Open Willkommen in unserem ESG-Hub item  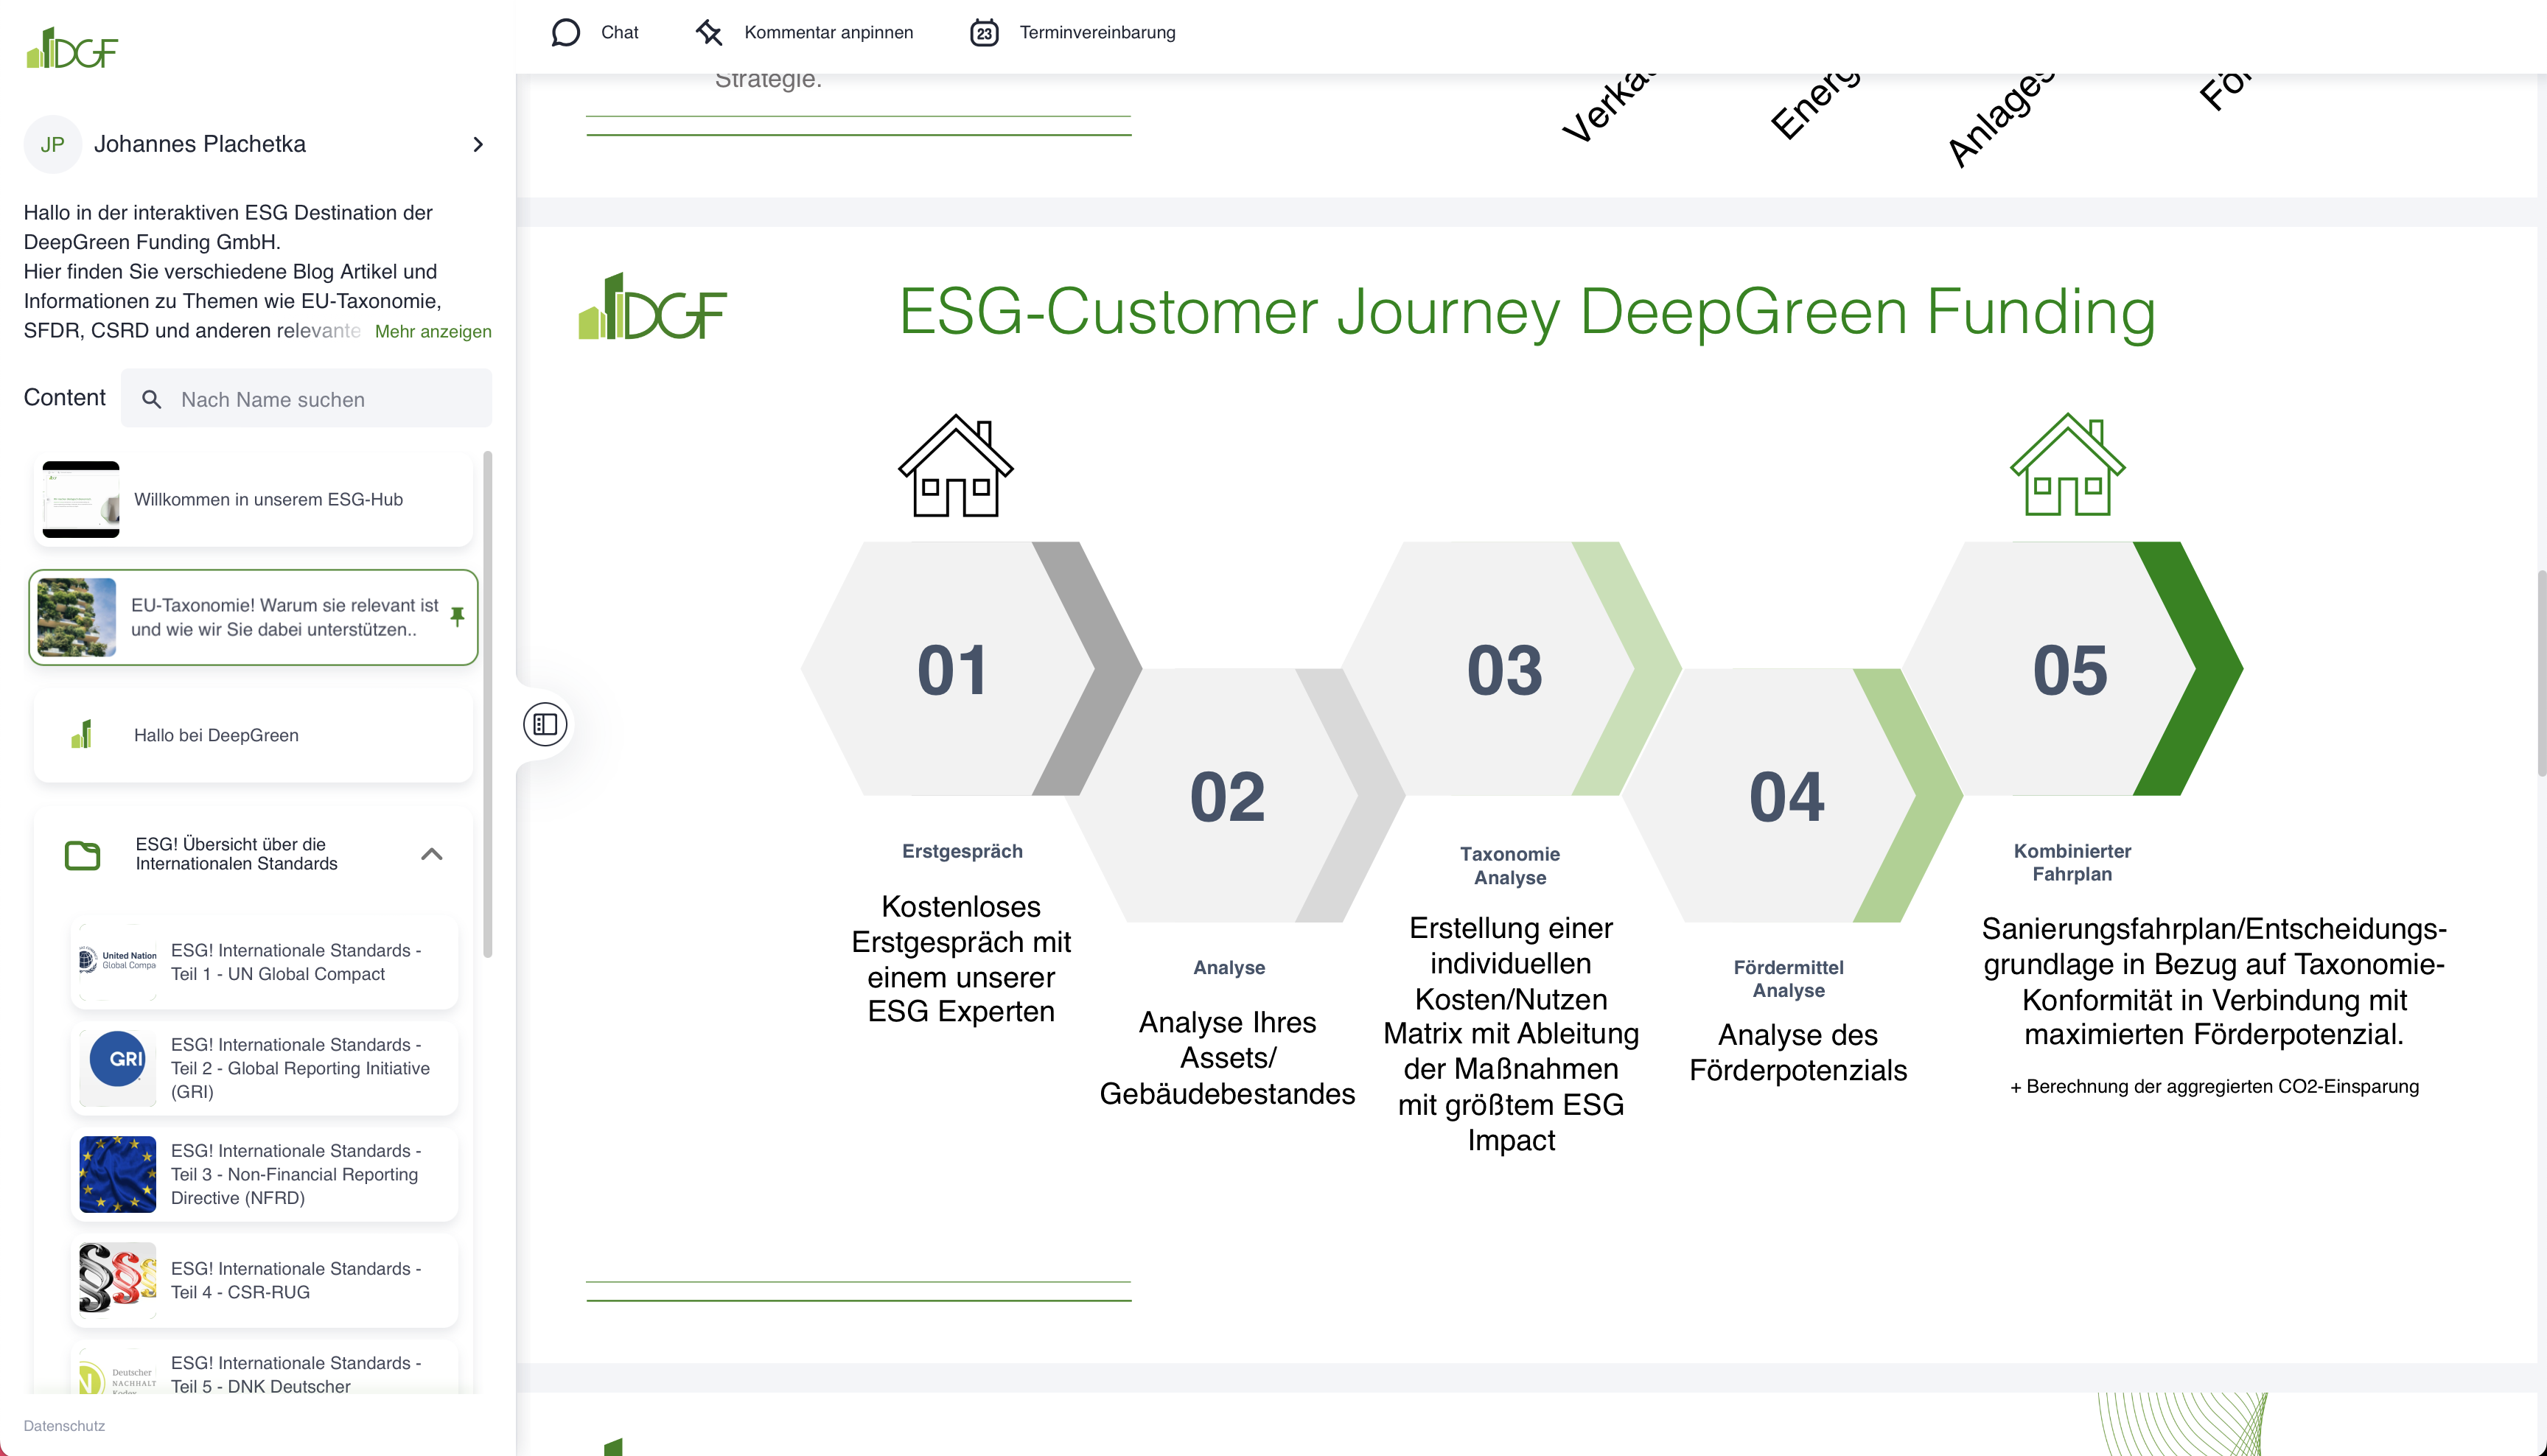pyautogui.click(x=253, y=499)
